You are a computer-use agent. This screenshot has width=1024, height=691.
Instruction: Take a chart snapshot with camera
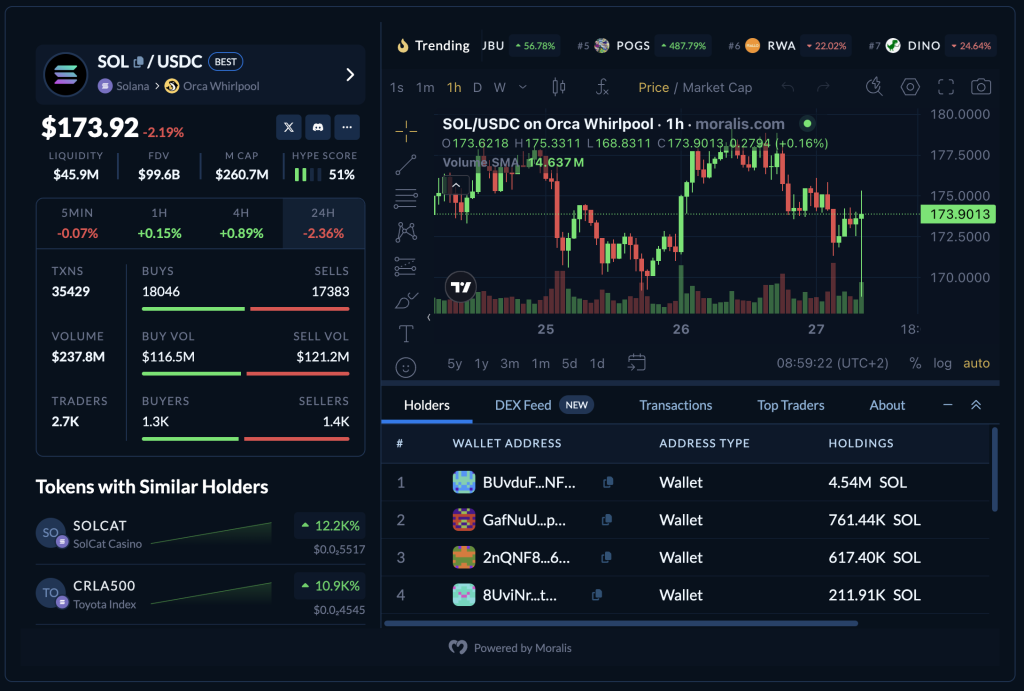(x=981, y=87)
